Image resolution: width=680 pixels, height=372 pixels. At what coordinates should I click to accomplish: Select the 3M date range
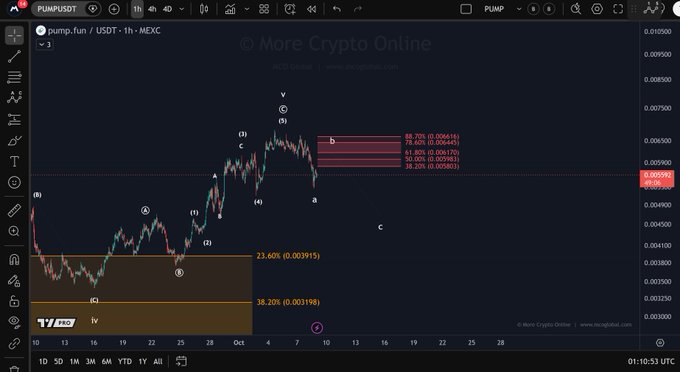[90, 361]
